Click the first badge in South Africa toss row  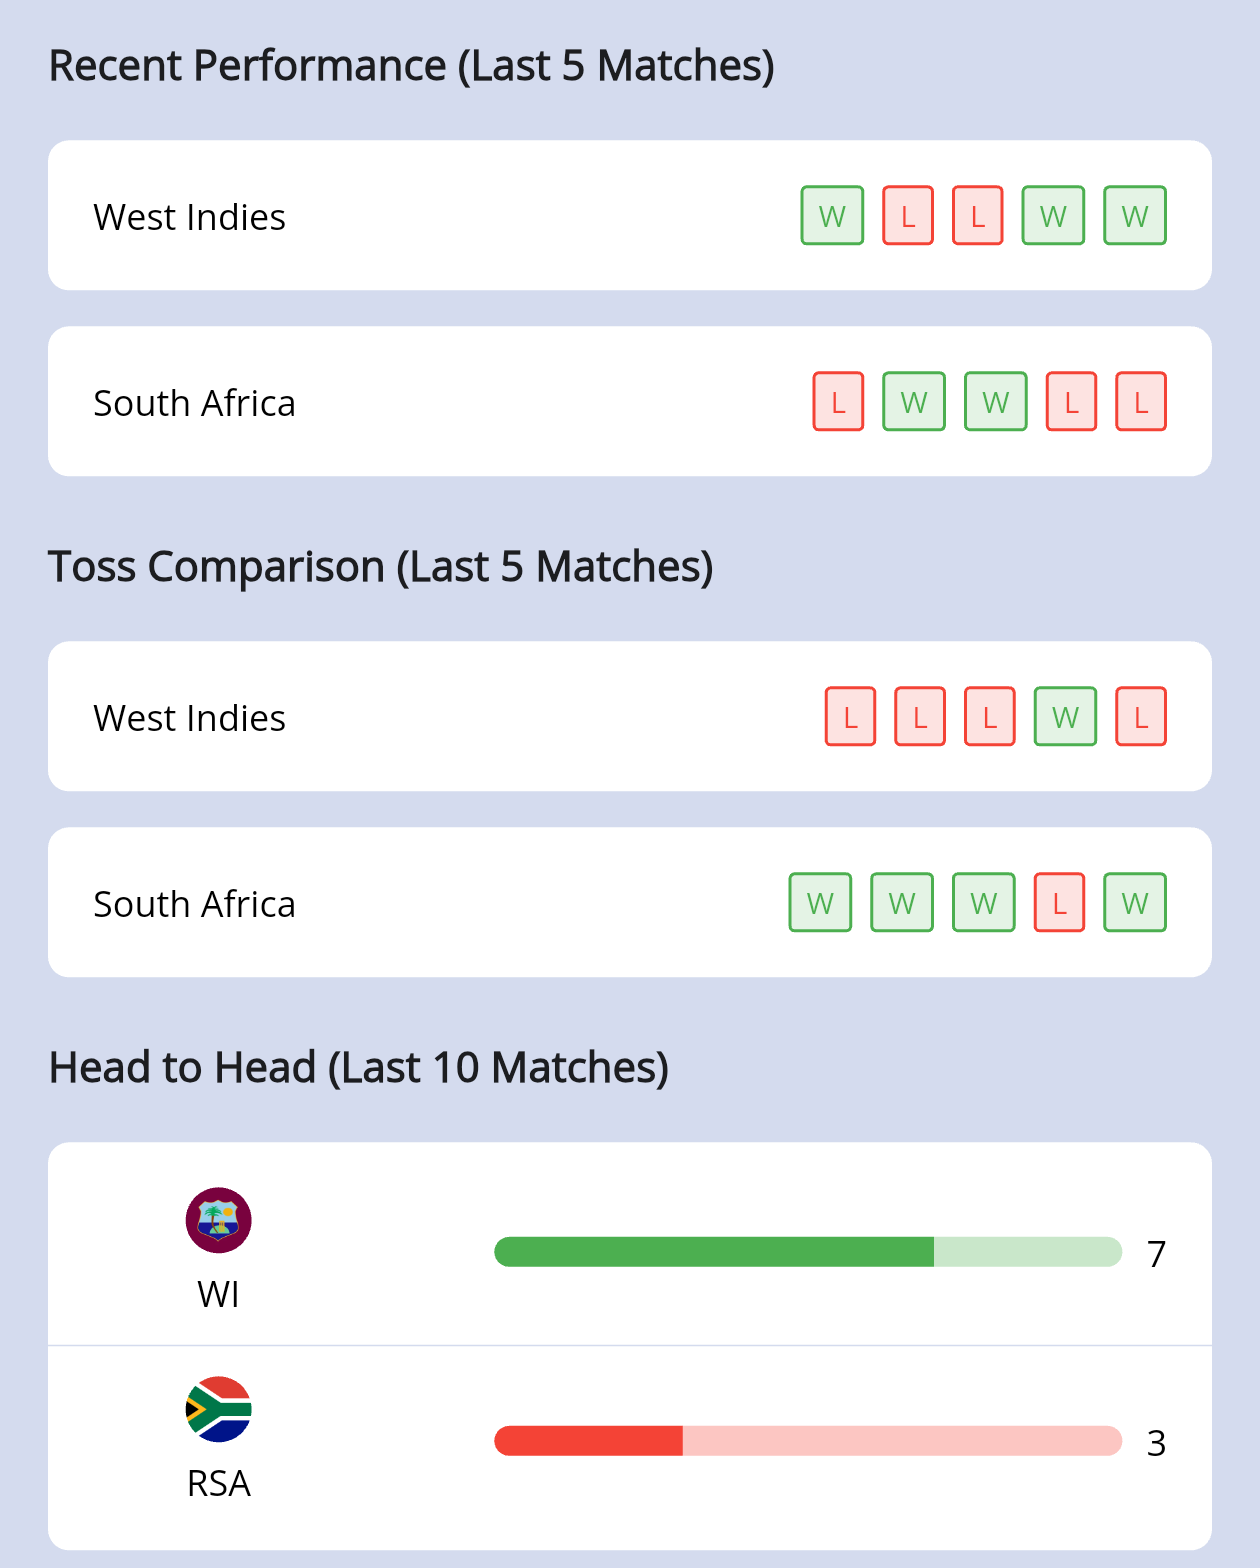(820, 902)
